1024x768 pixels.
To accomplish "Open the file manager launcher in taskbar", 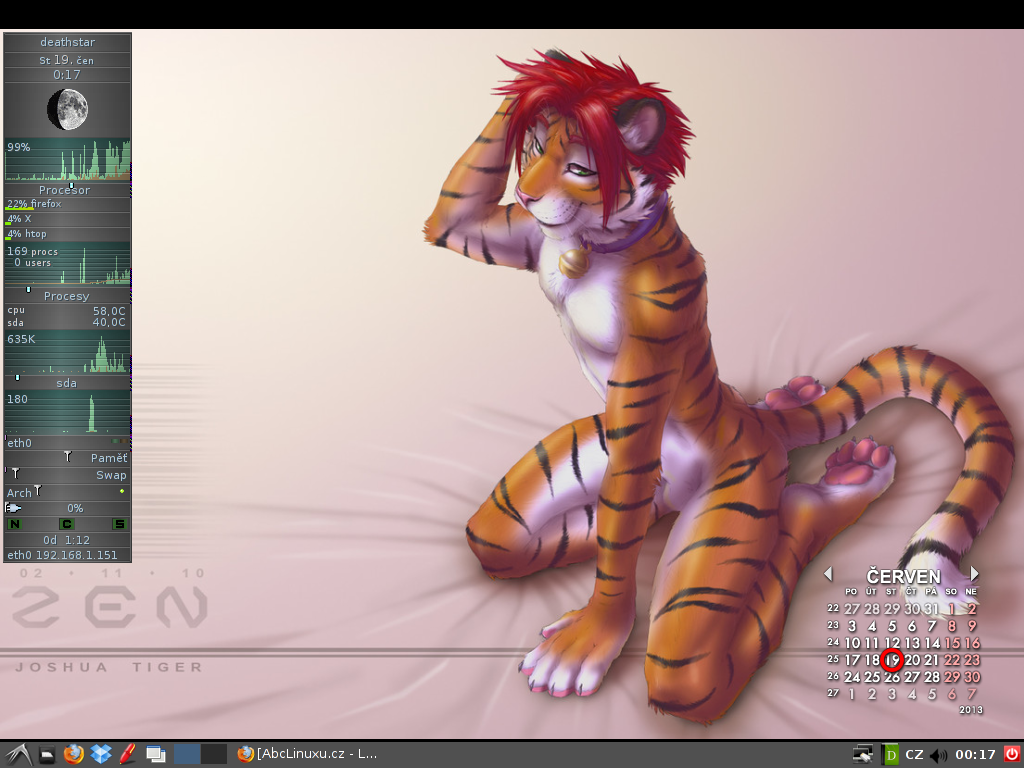I will tap(47, 755).
